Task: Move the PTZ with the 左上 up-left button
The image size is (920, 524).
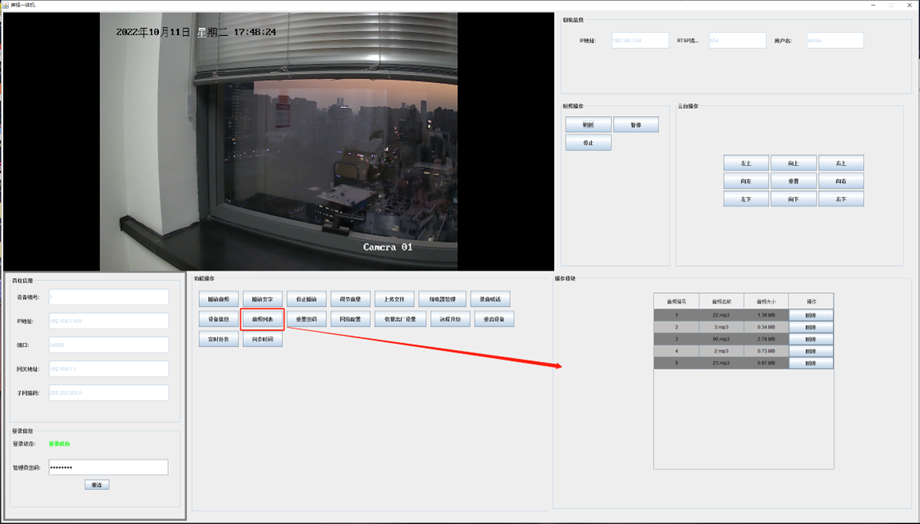Action: [x=746, y=163]
